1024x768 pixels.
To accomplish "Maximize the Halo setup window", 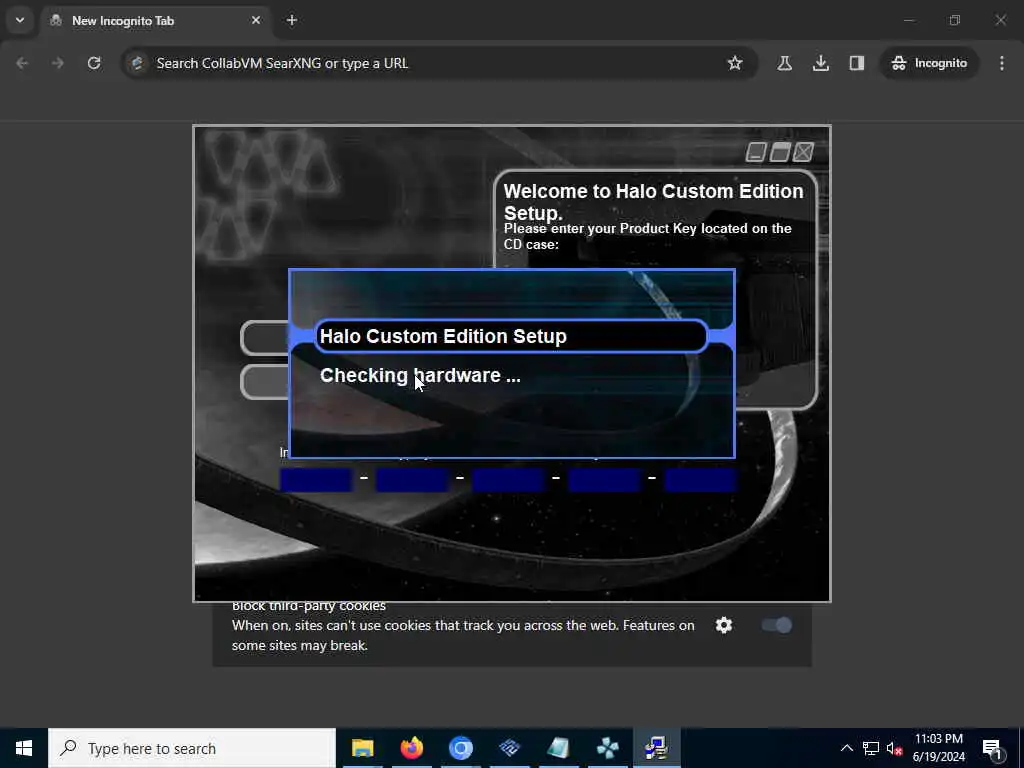I will [780, 152].
